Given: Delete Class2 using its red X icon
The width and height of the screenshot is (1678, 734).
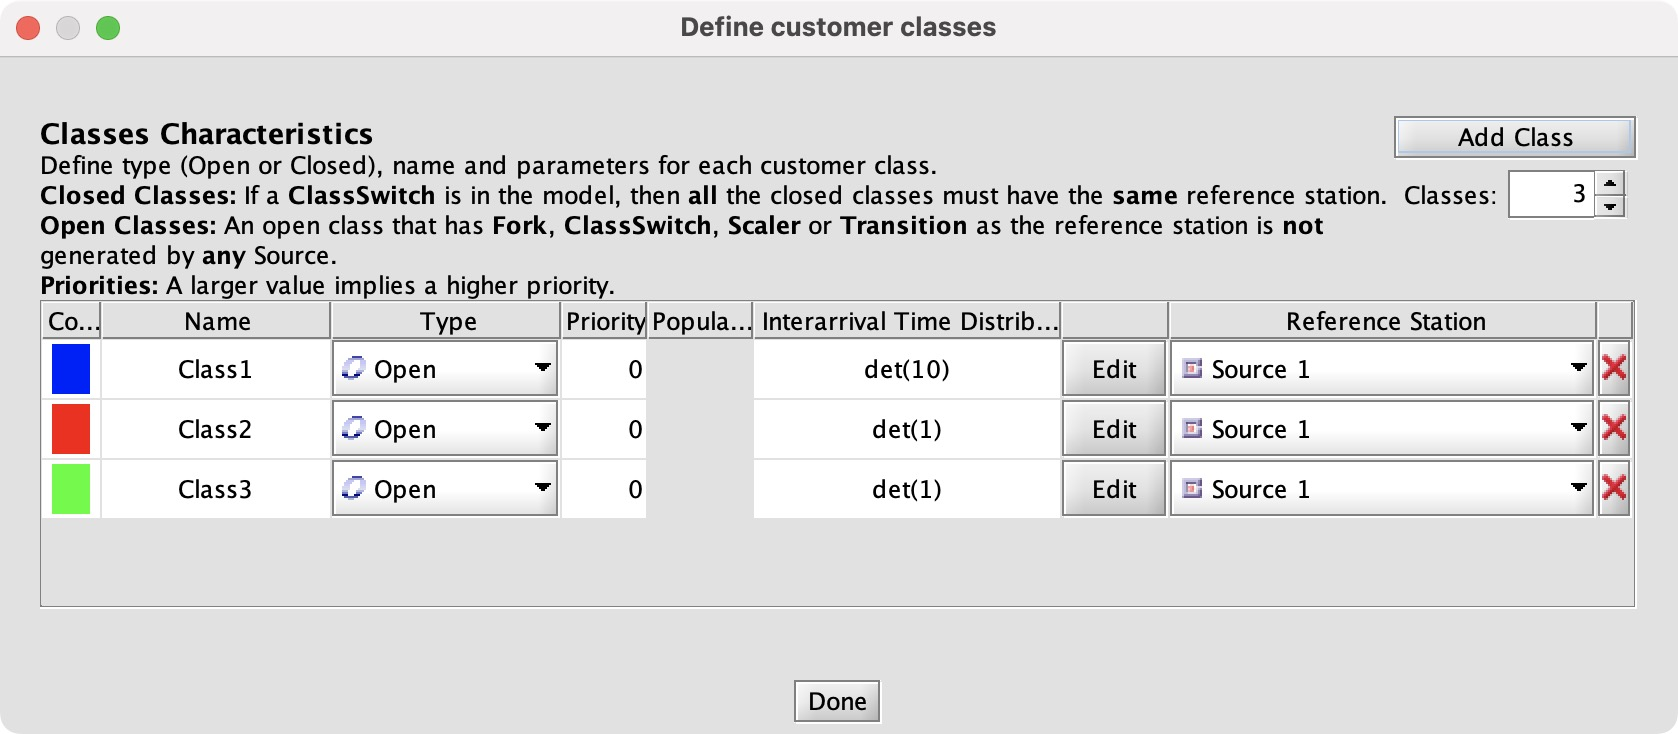Looking at the screenshot, I should (x=1614, y=429).
